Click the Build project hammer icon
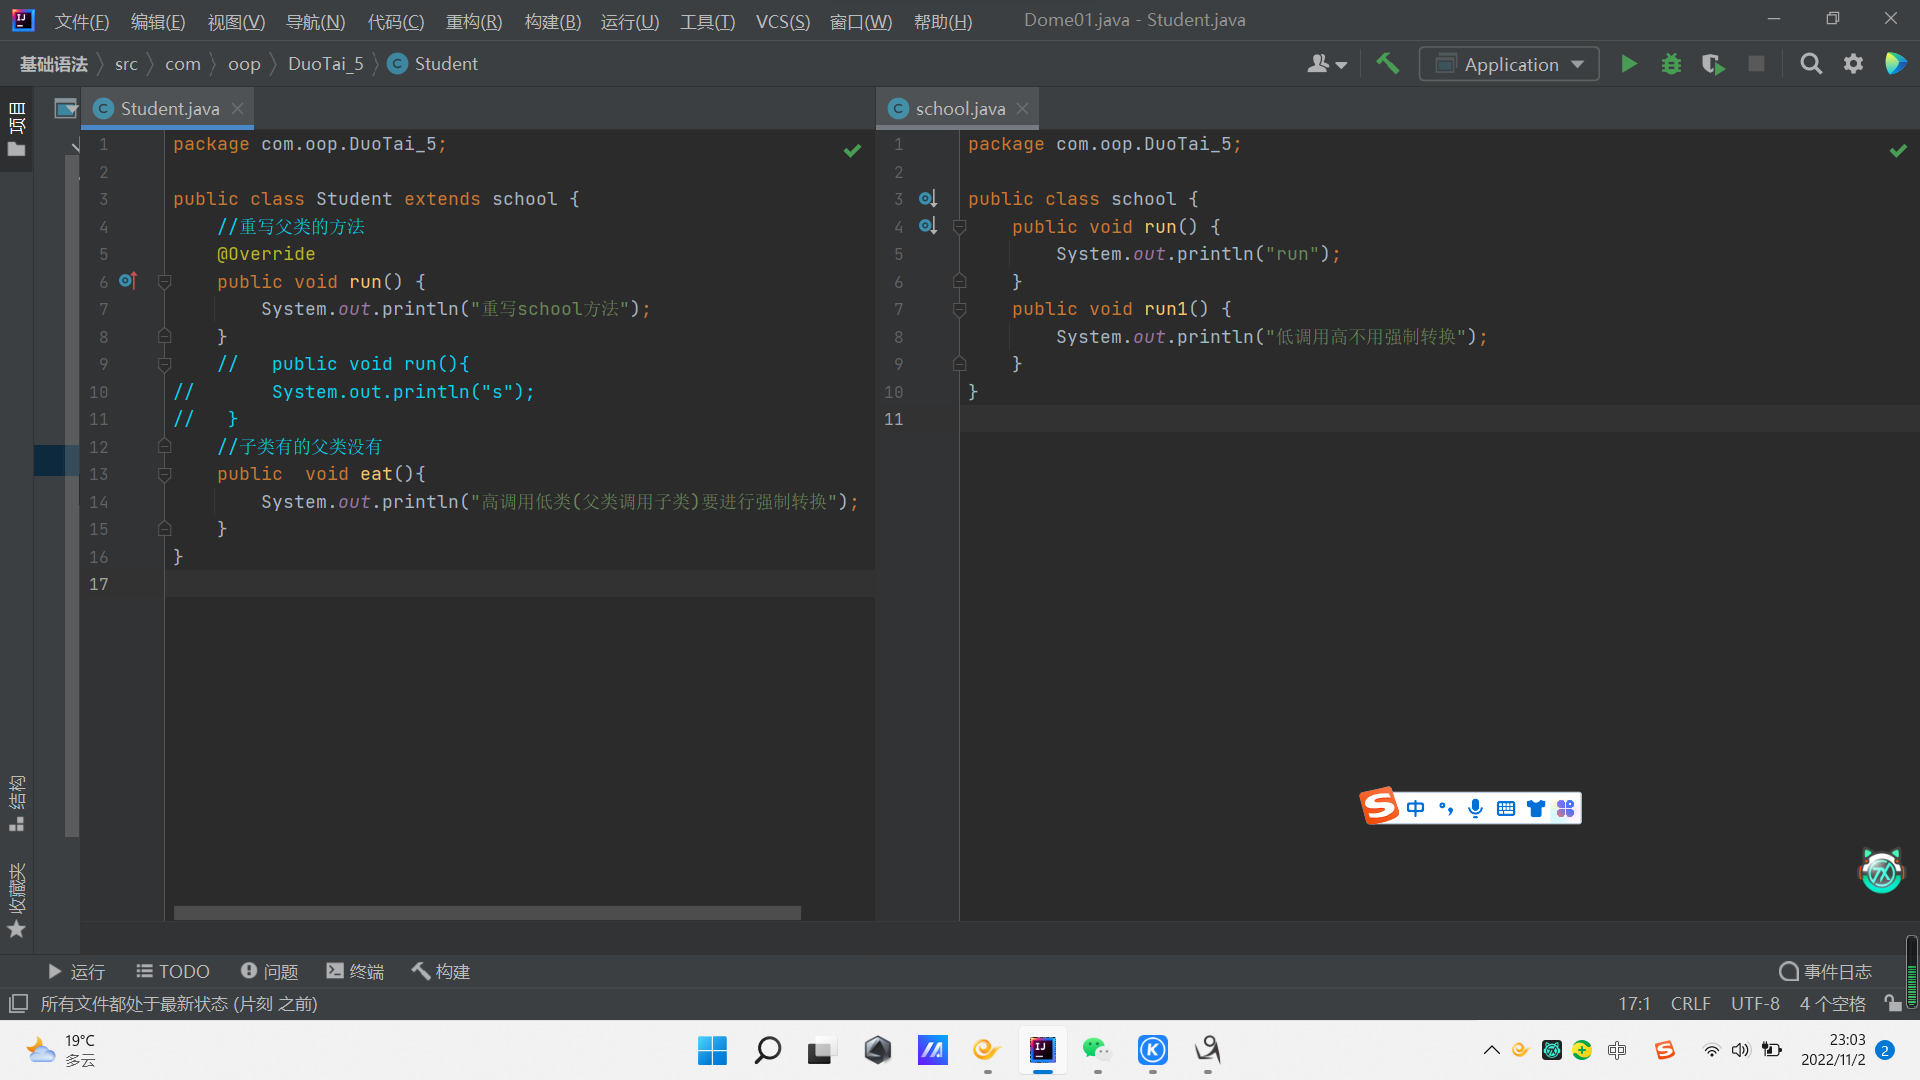The width and height of the screenshot is (1920, 1080). tap(1387, 64)
